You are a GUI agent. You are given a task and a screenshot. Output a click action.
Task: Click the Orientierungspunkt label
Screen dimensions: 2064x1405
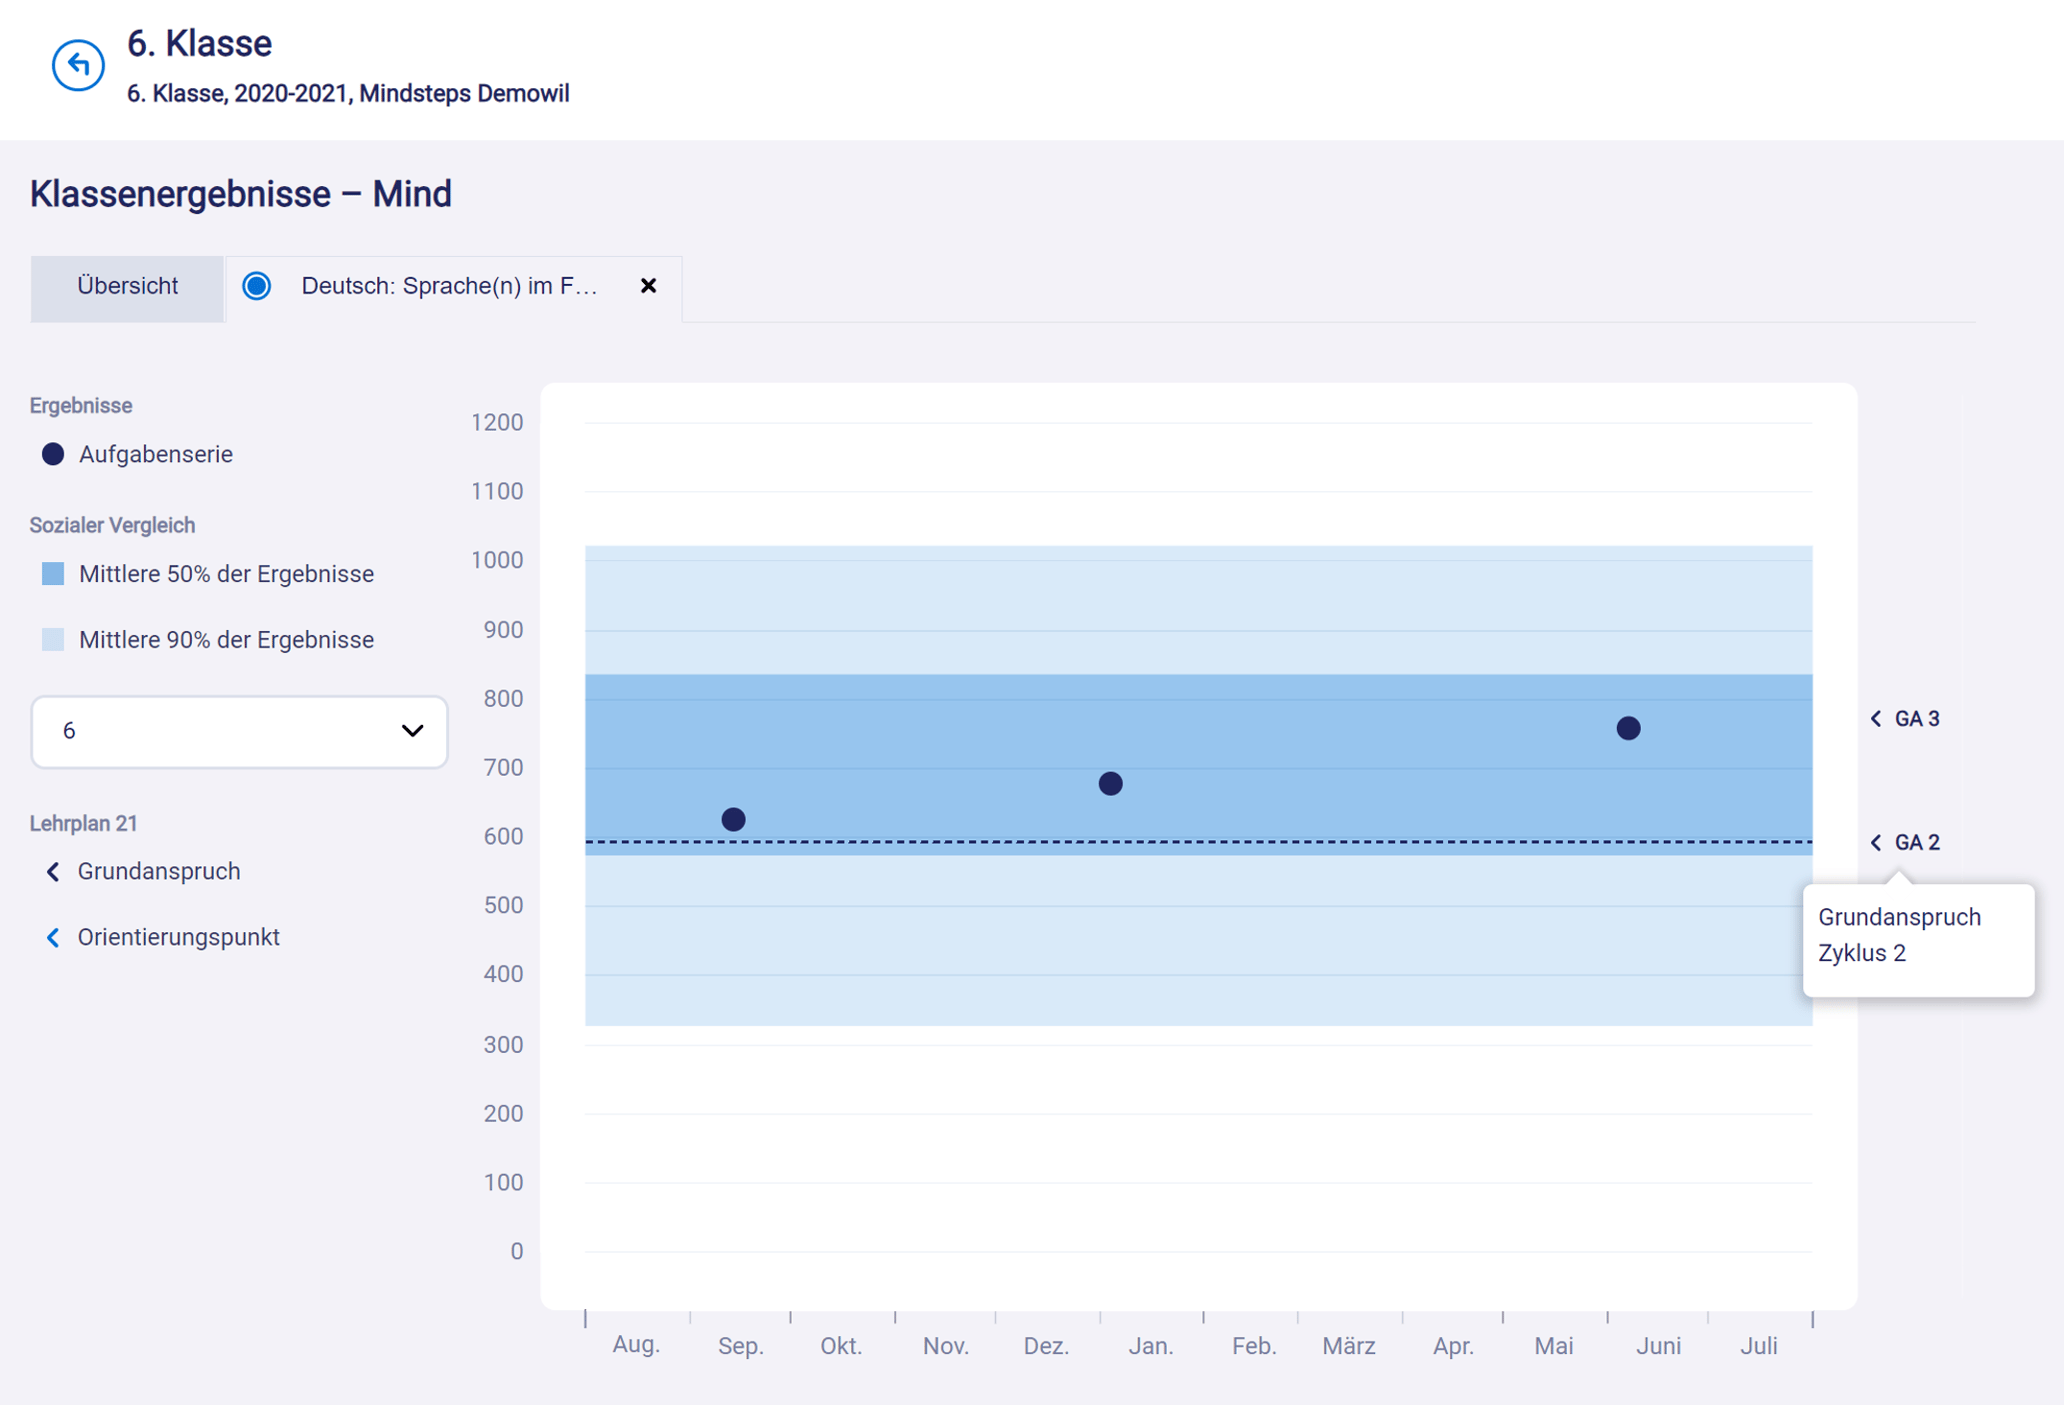click(178, 938)
